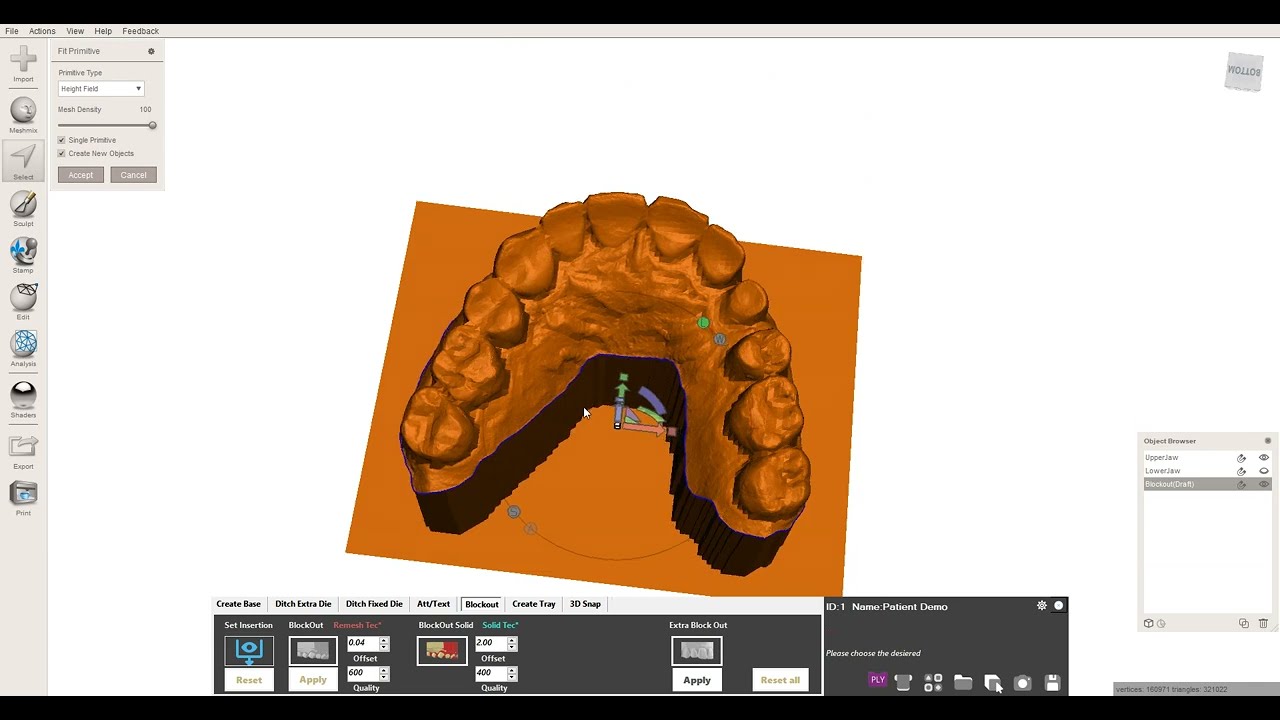The width and height of the screenshot is (1280, 720).
Task: Open the Analysis tool
Action: (x=23, y=349)
